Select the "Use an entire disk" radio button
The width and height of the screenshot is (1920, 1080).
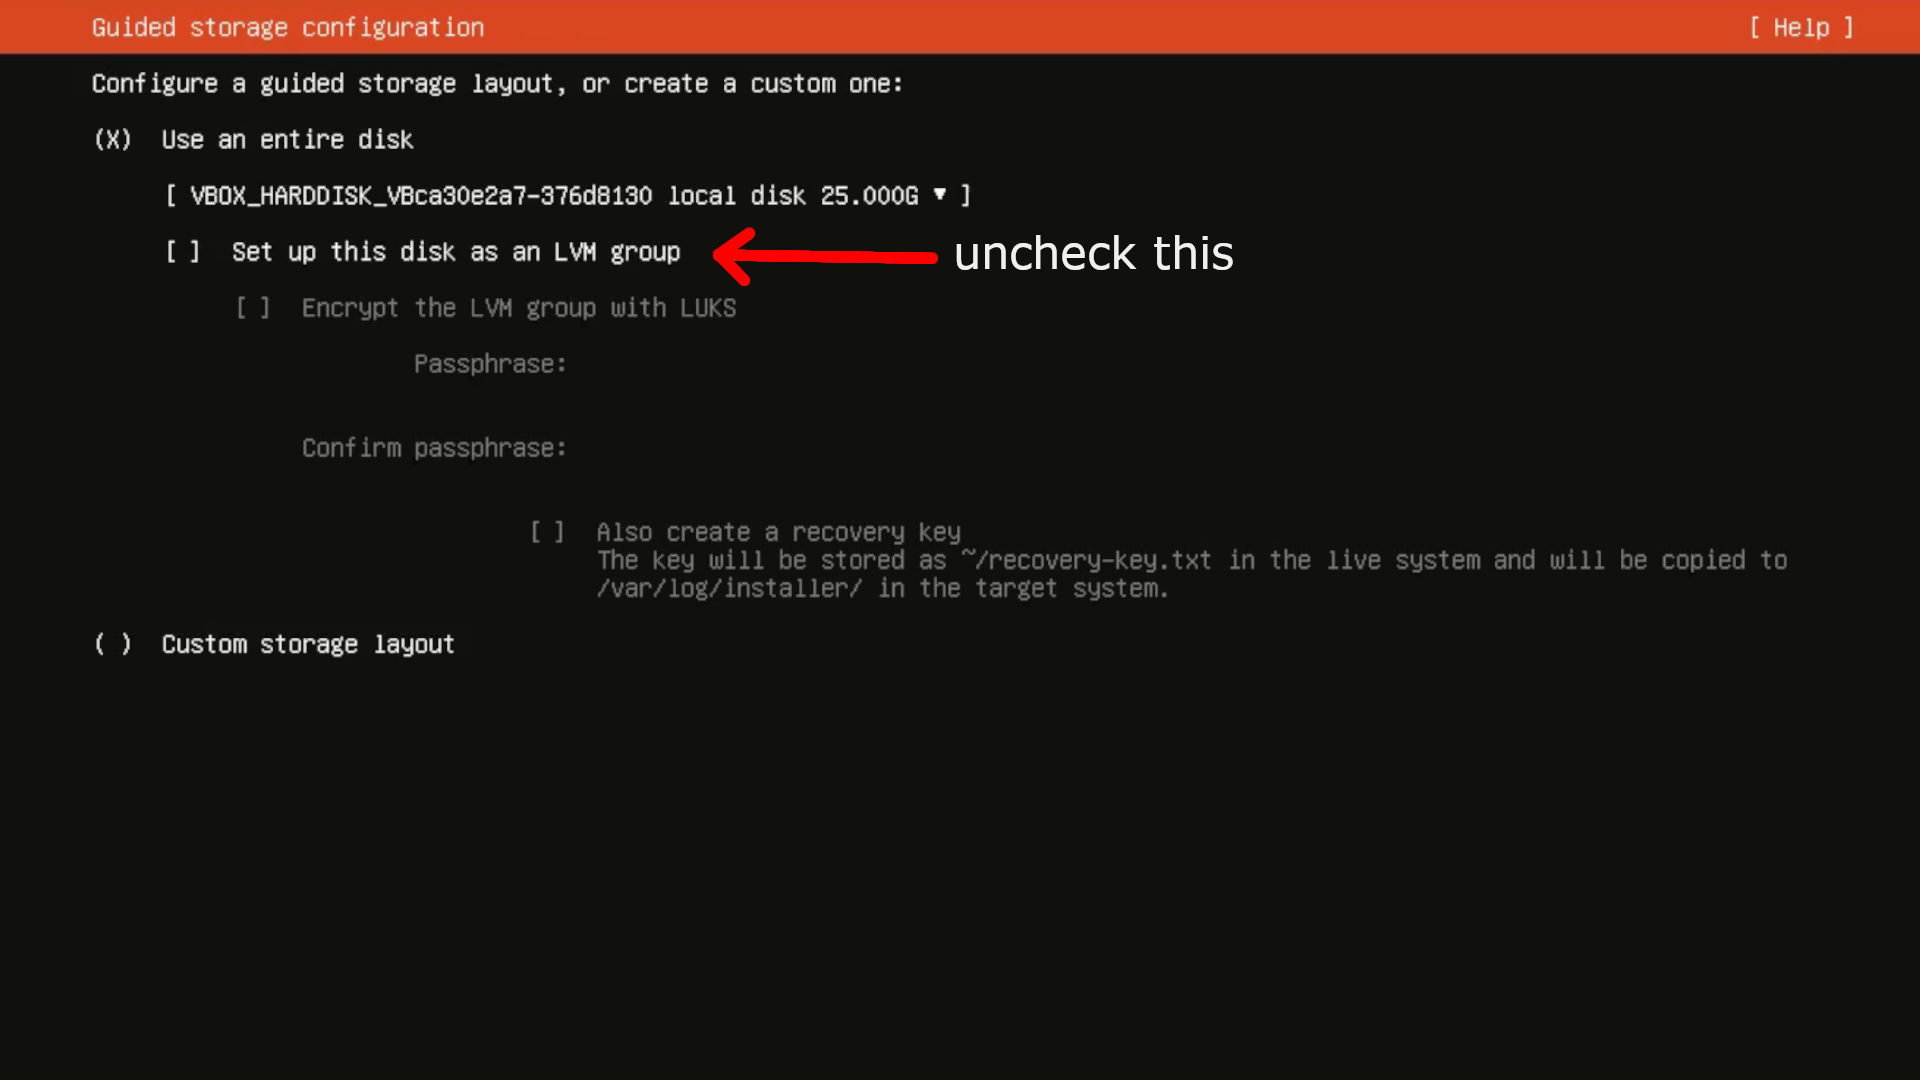(x=113, y=140)
